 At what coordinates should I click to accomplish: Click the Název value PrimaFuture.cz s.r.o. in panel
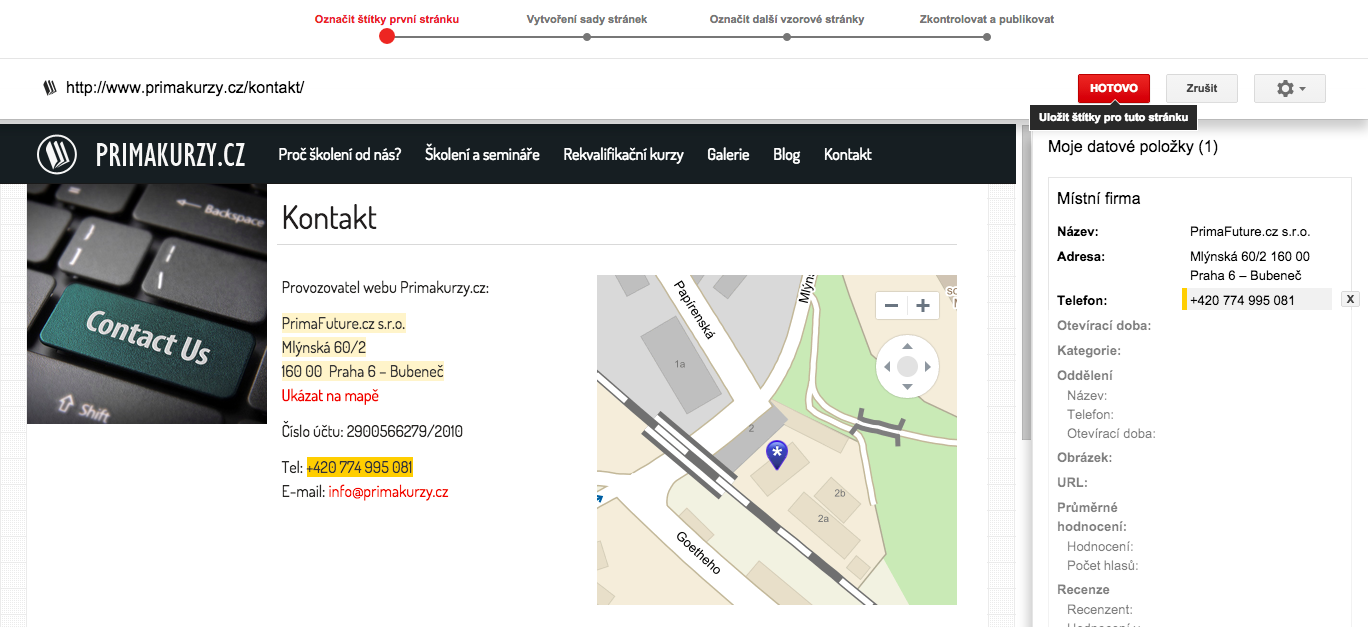tap(1250, 232)
